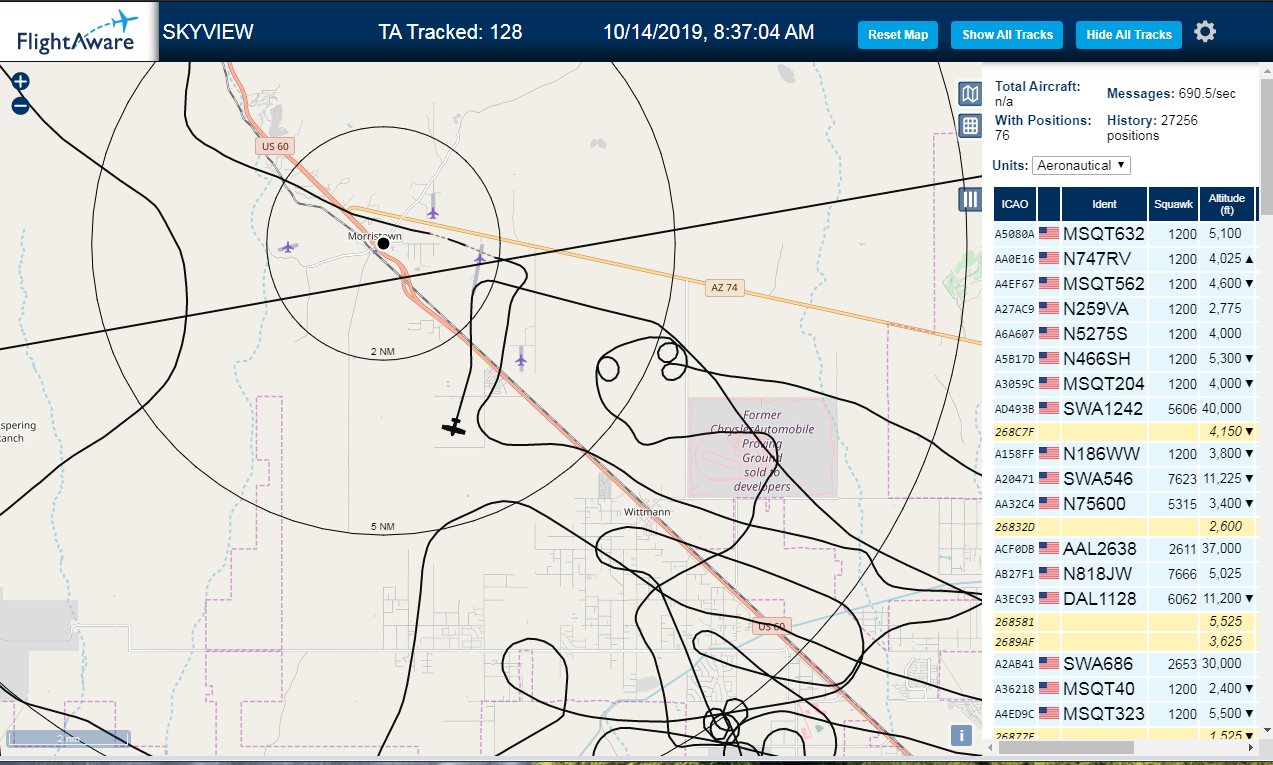Click the SKYVIEW title text
Viewport: 1273px width, 765px height.
click(x=208, y=32)
